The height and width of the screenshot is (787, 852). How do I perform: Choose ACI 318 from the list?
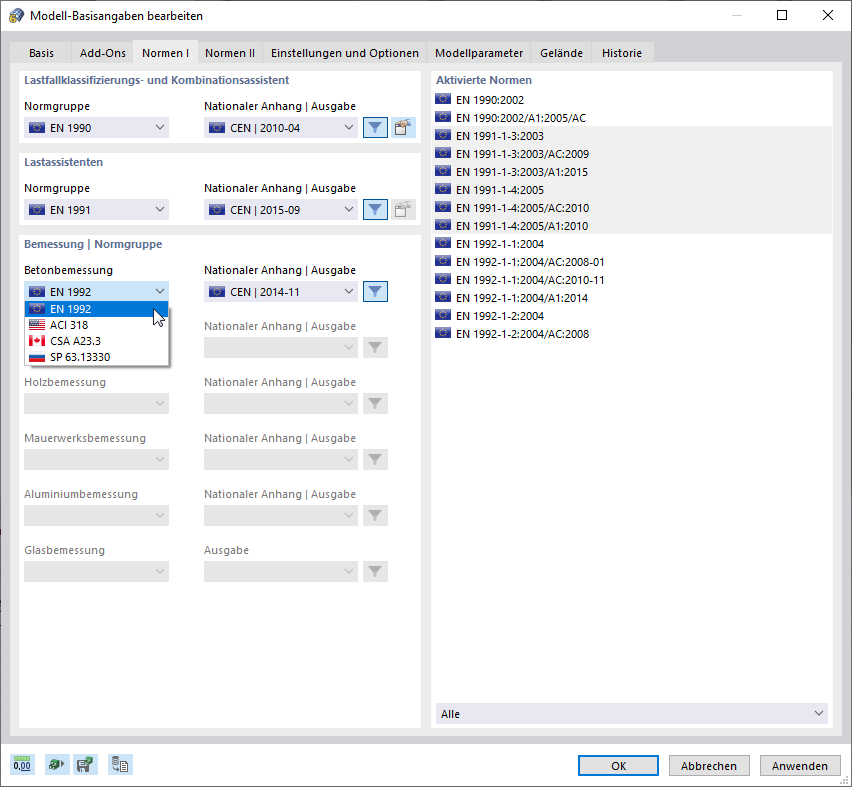[96, 325]
